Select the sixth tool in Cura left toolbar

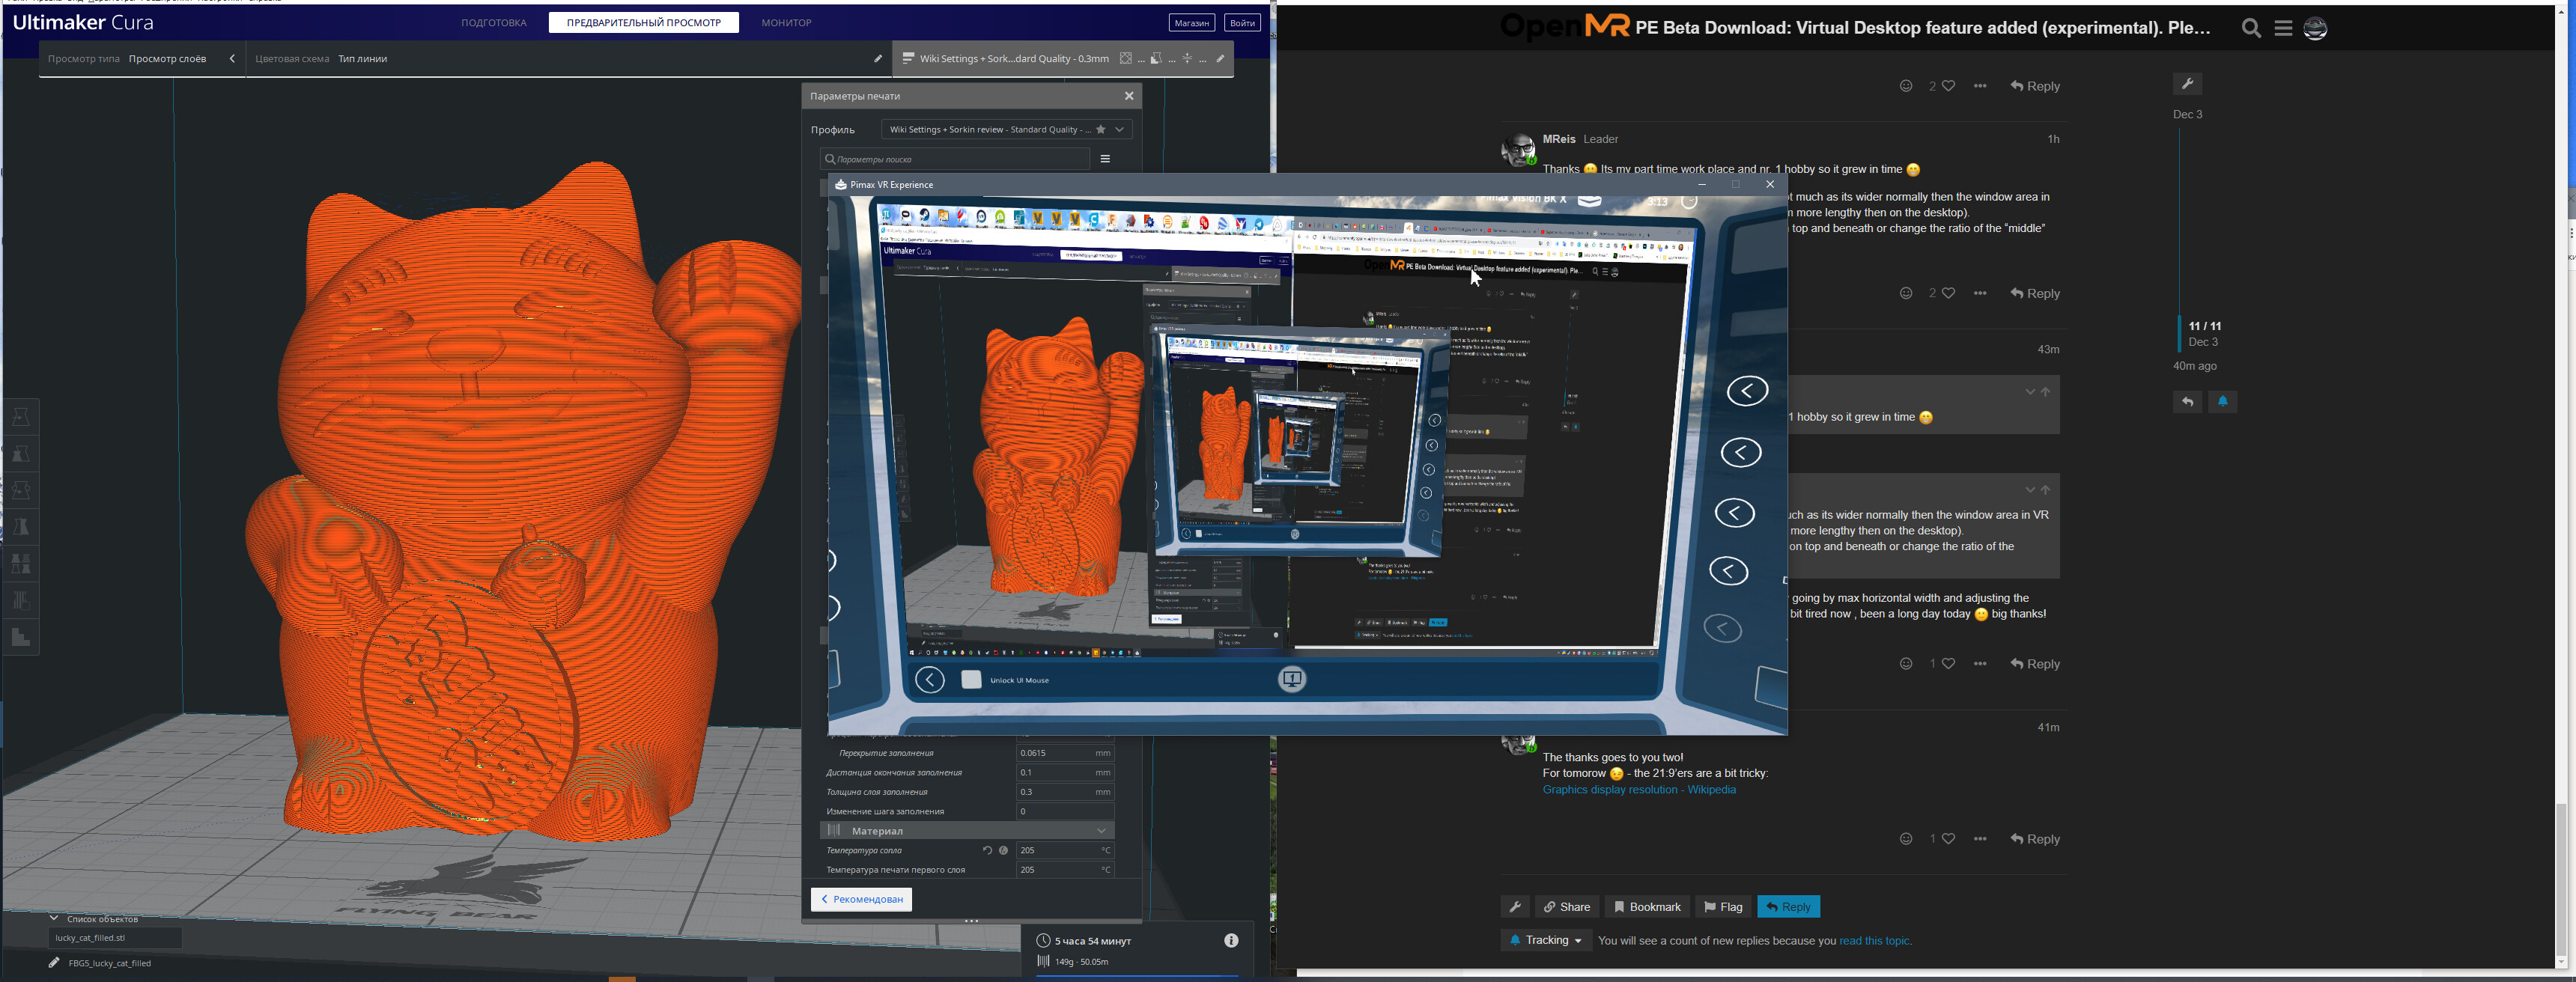tap(21, 600)
